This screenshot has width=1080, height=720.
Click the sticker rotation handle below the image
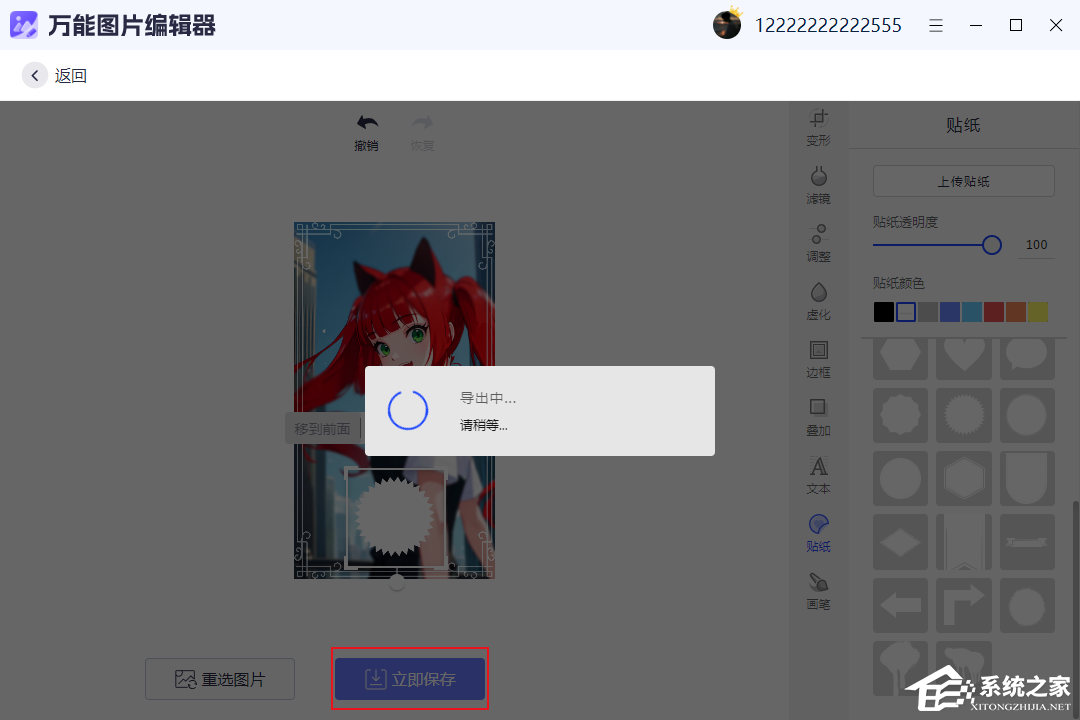tap(397, 583)
